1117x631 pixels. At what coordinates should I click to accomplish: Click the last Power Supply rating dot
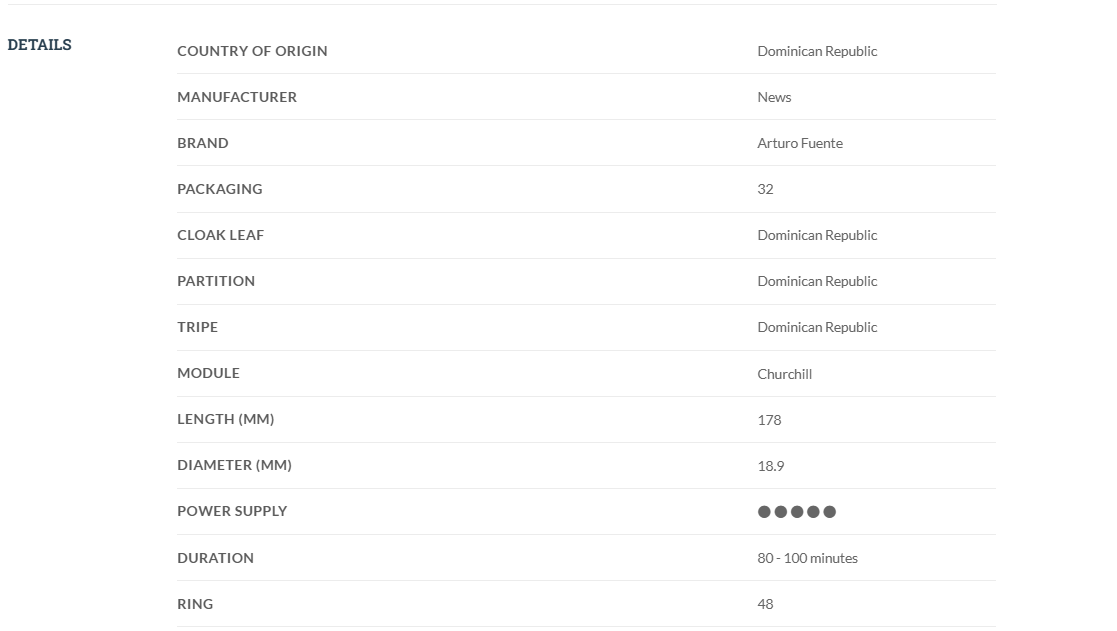[829, 512]
